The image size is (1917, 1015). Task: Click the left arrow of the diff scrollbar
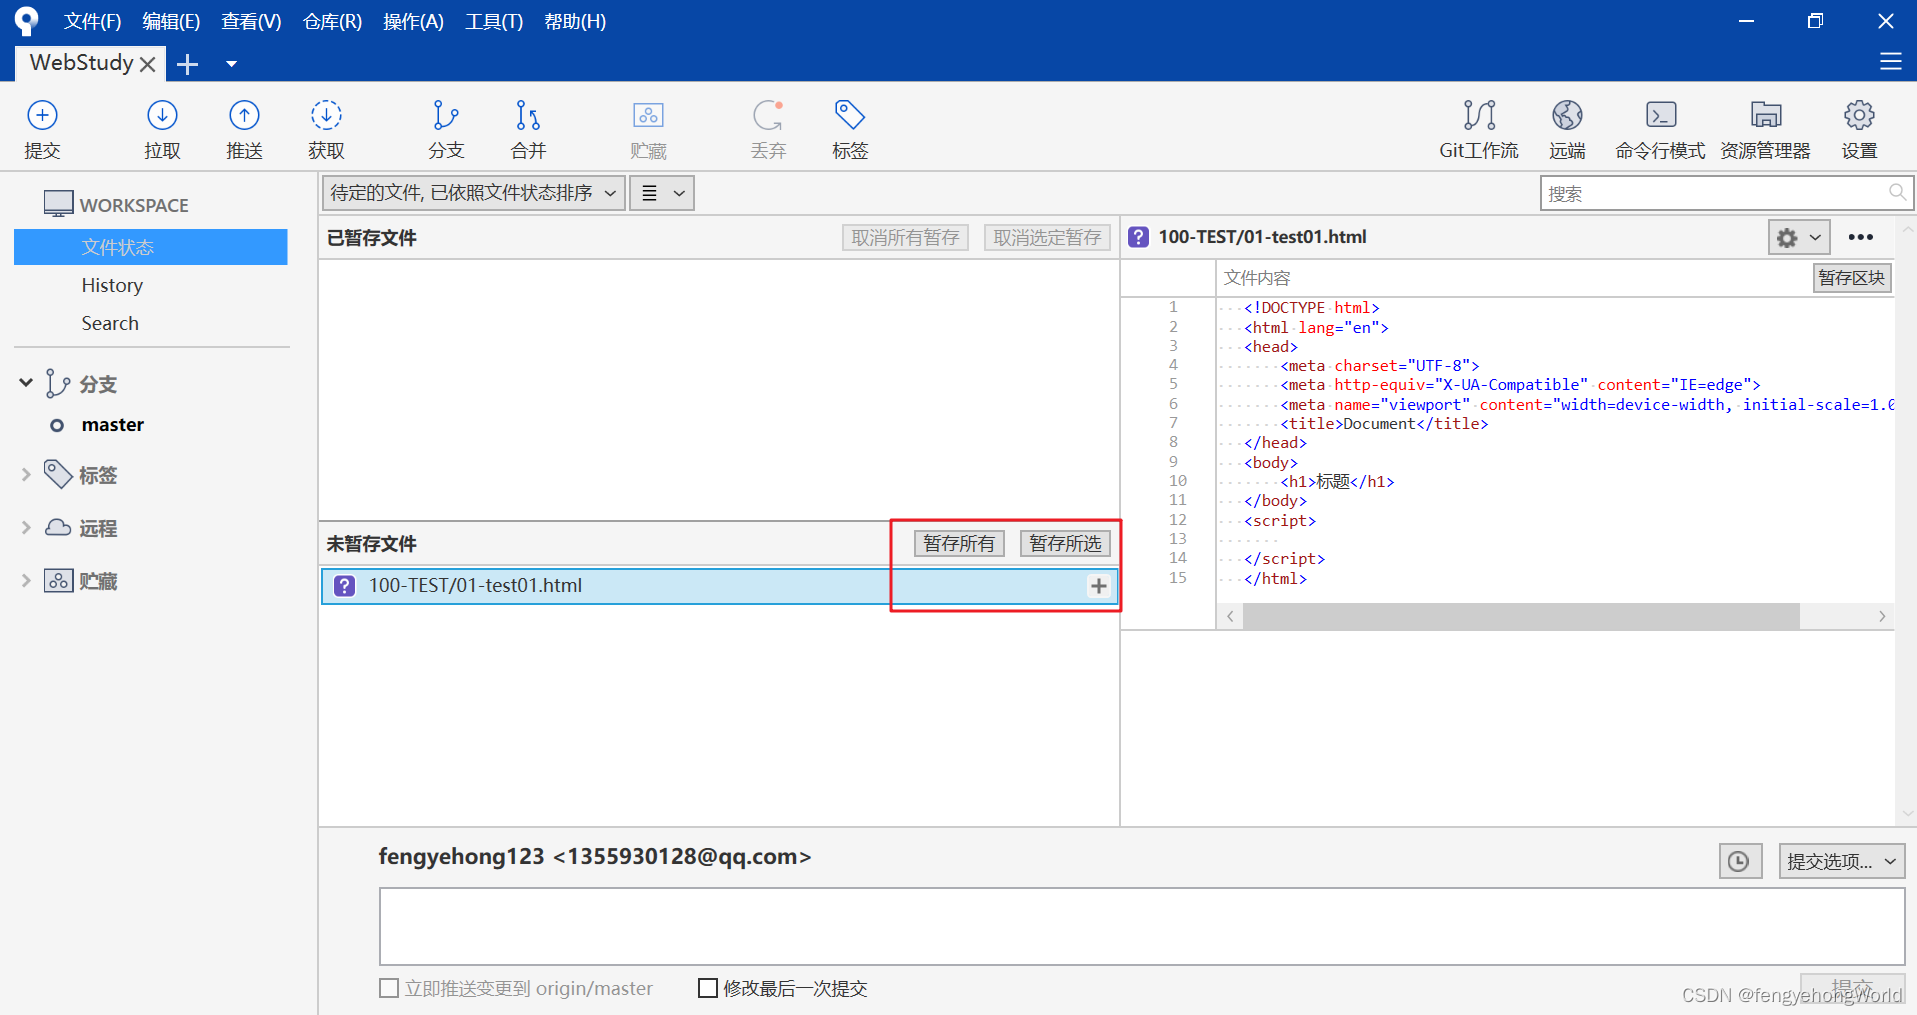(x=1230, y=616)
